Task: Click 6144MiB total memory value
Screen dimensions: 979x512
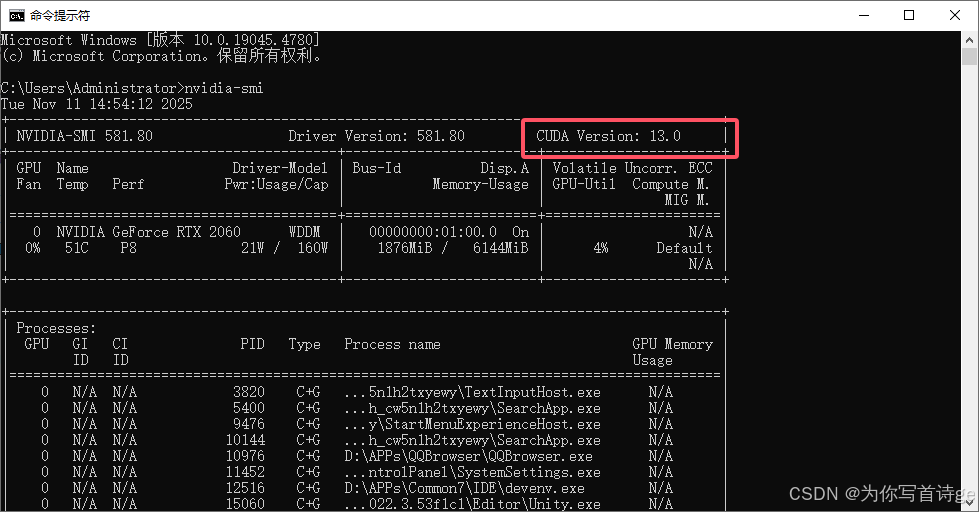Action: [x=501, y=249]
